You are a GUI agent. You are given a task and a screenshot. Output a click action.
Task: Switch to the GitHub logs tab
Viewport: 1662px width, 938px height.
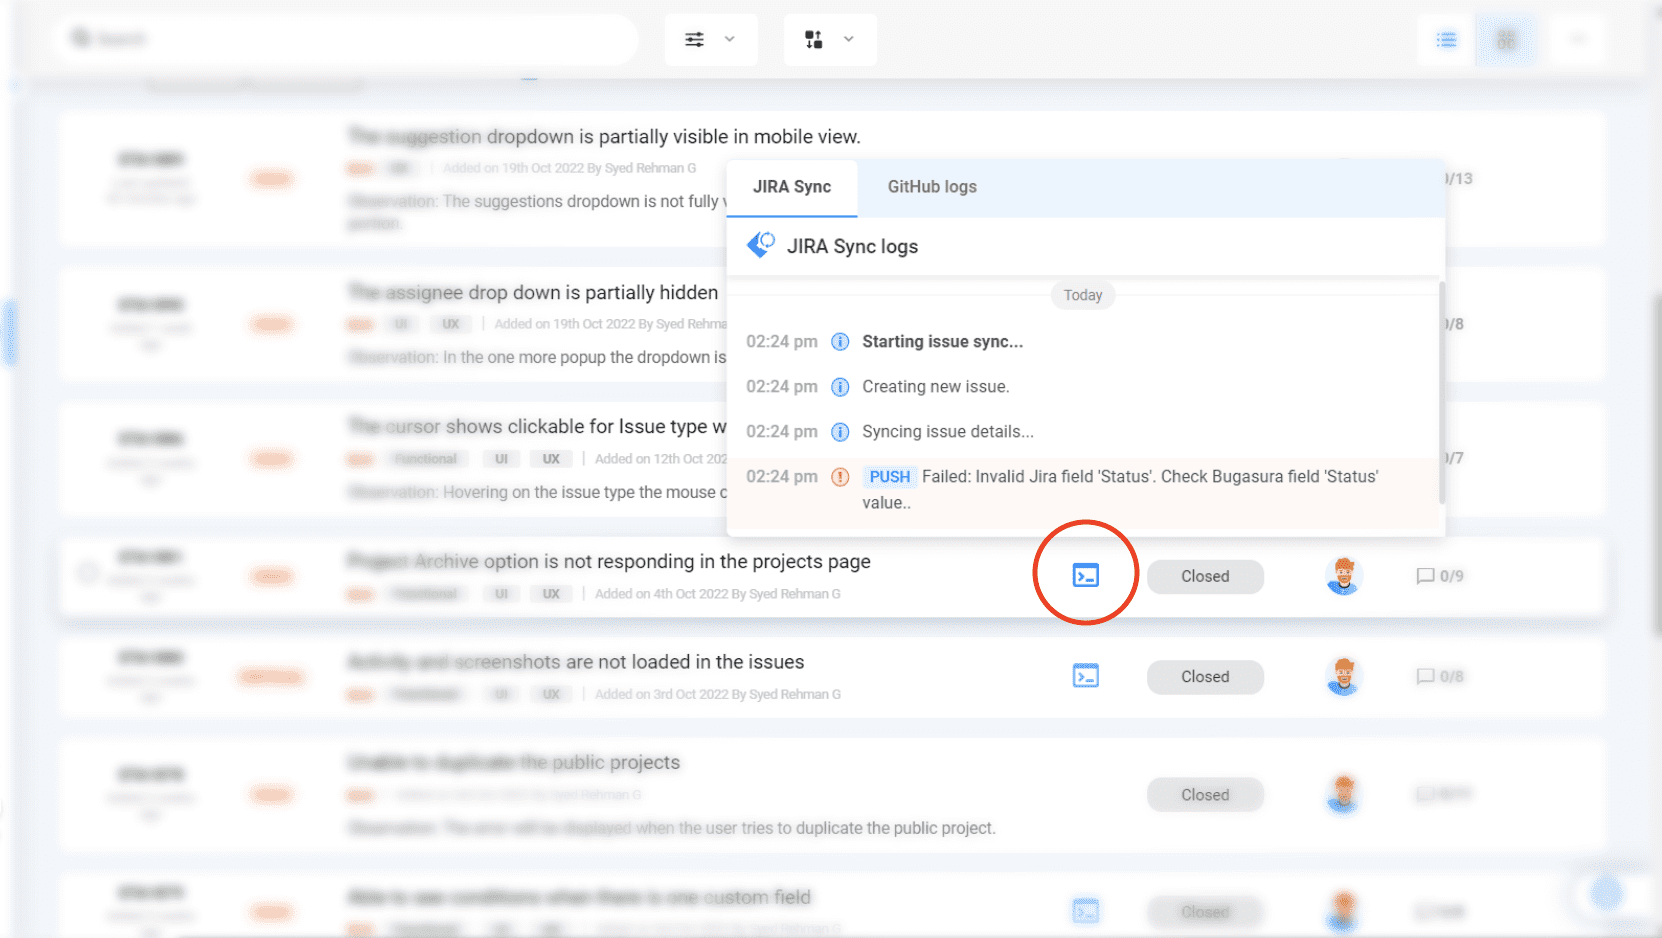[931, 187]
